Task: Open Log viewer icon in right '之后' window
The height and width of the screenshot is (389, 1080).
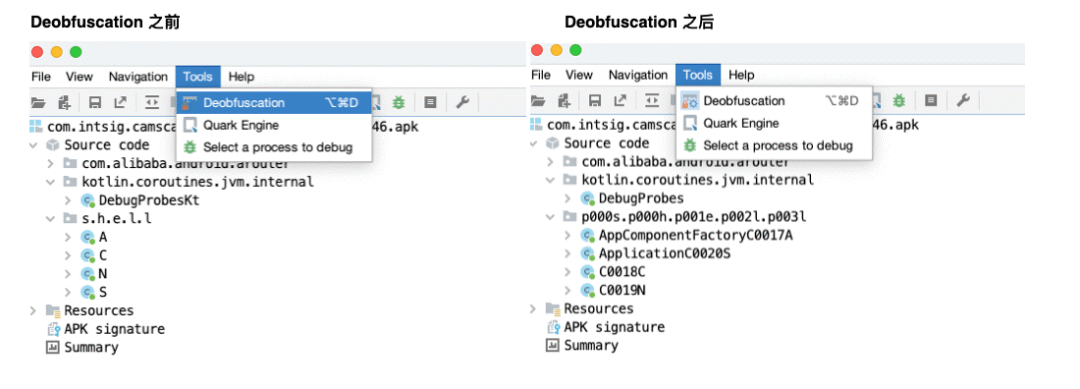Action: coord(931,101)
